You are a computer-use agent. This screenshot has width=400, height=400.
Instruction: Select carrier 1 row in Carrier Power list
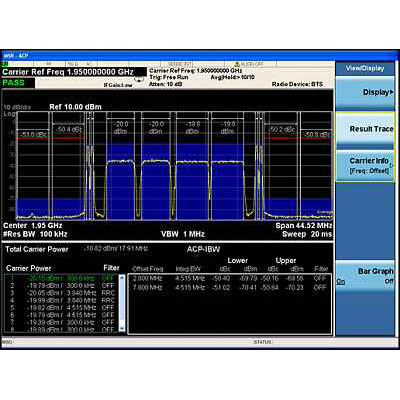point(61,278)
